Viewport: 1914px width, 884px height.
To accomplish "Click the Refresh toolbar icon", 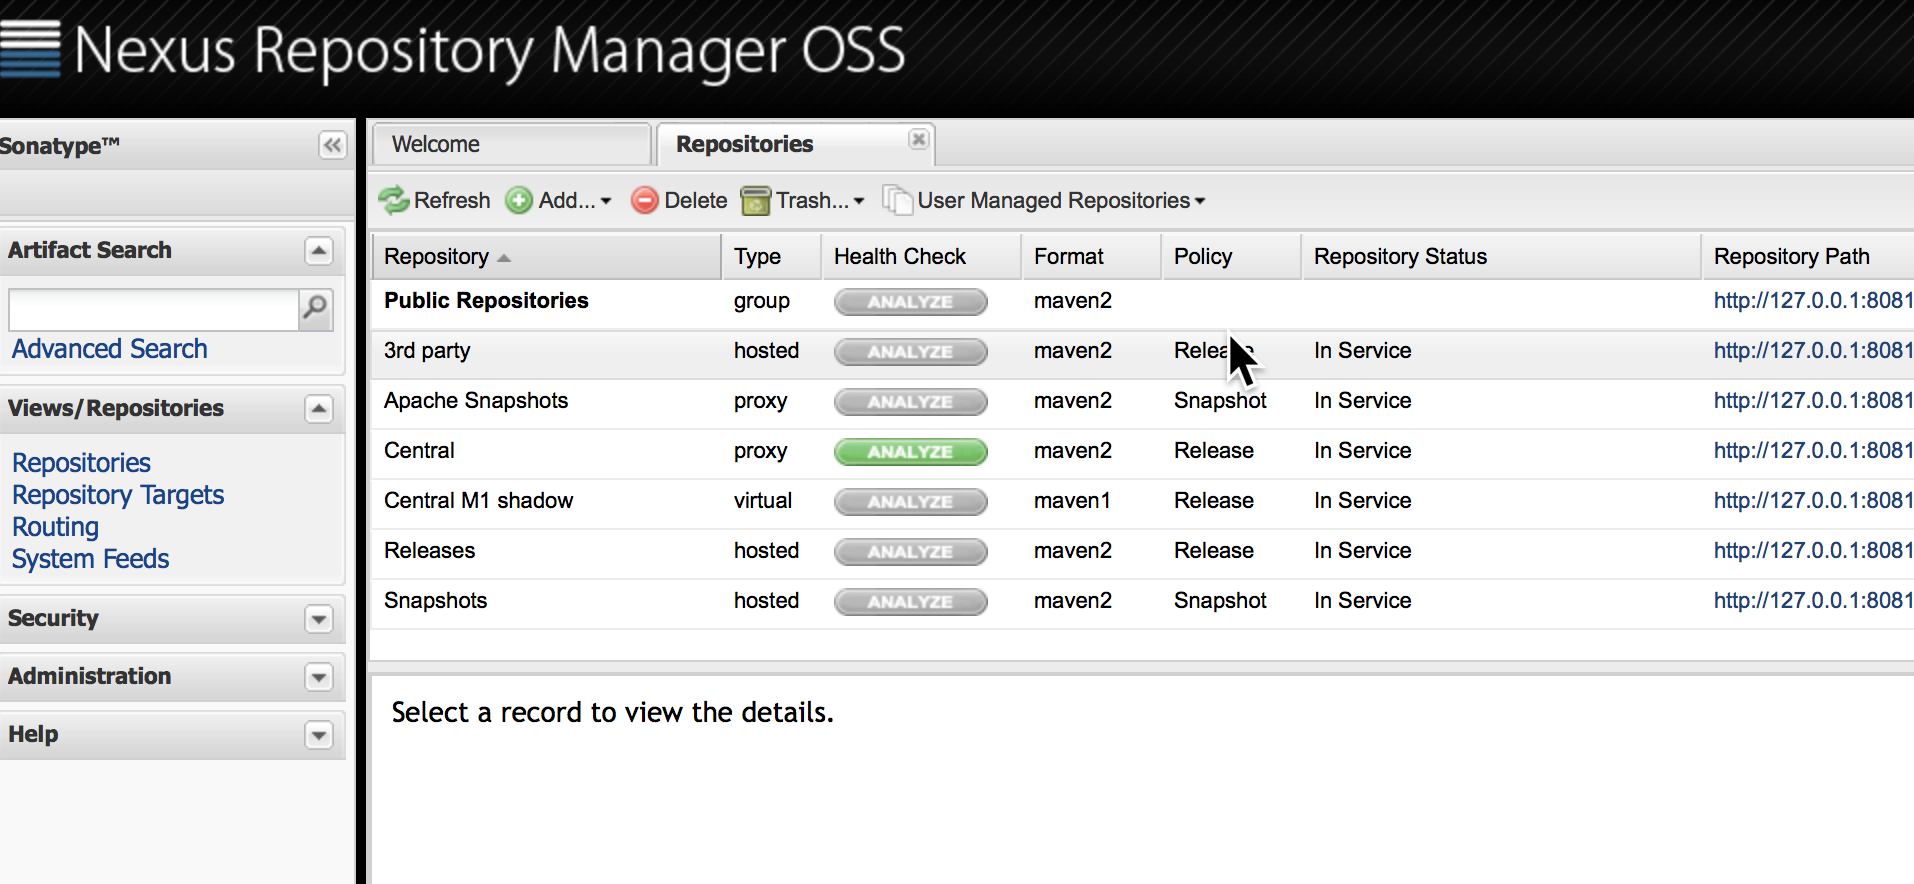I will pos(394,201).
